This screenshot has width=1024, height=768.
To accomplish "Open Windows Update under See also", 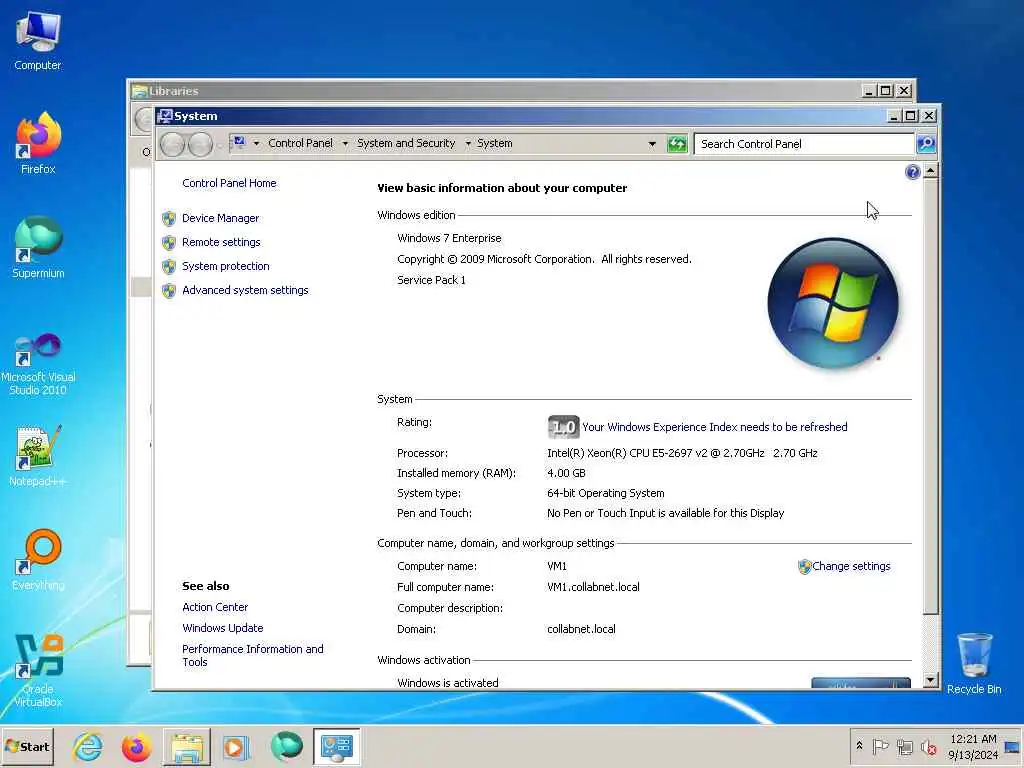I will (223, 628).
